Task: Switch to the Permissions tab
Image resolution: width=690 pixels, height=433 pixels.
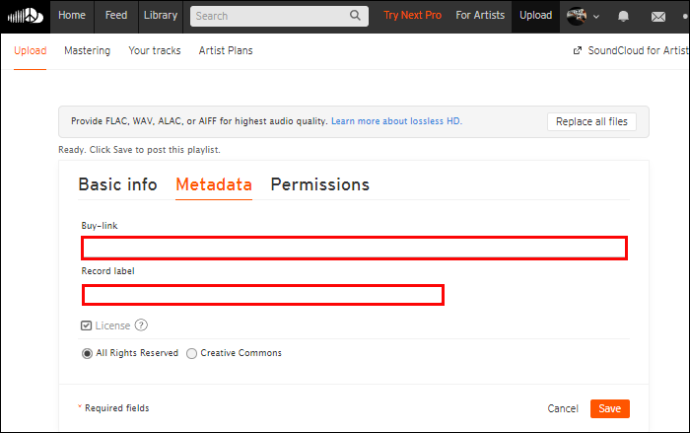Action: (320, 184)
